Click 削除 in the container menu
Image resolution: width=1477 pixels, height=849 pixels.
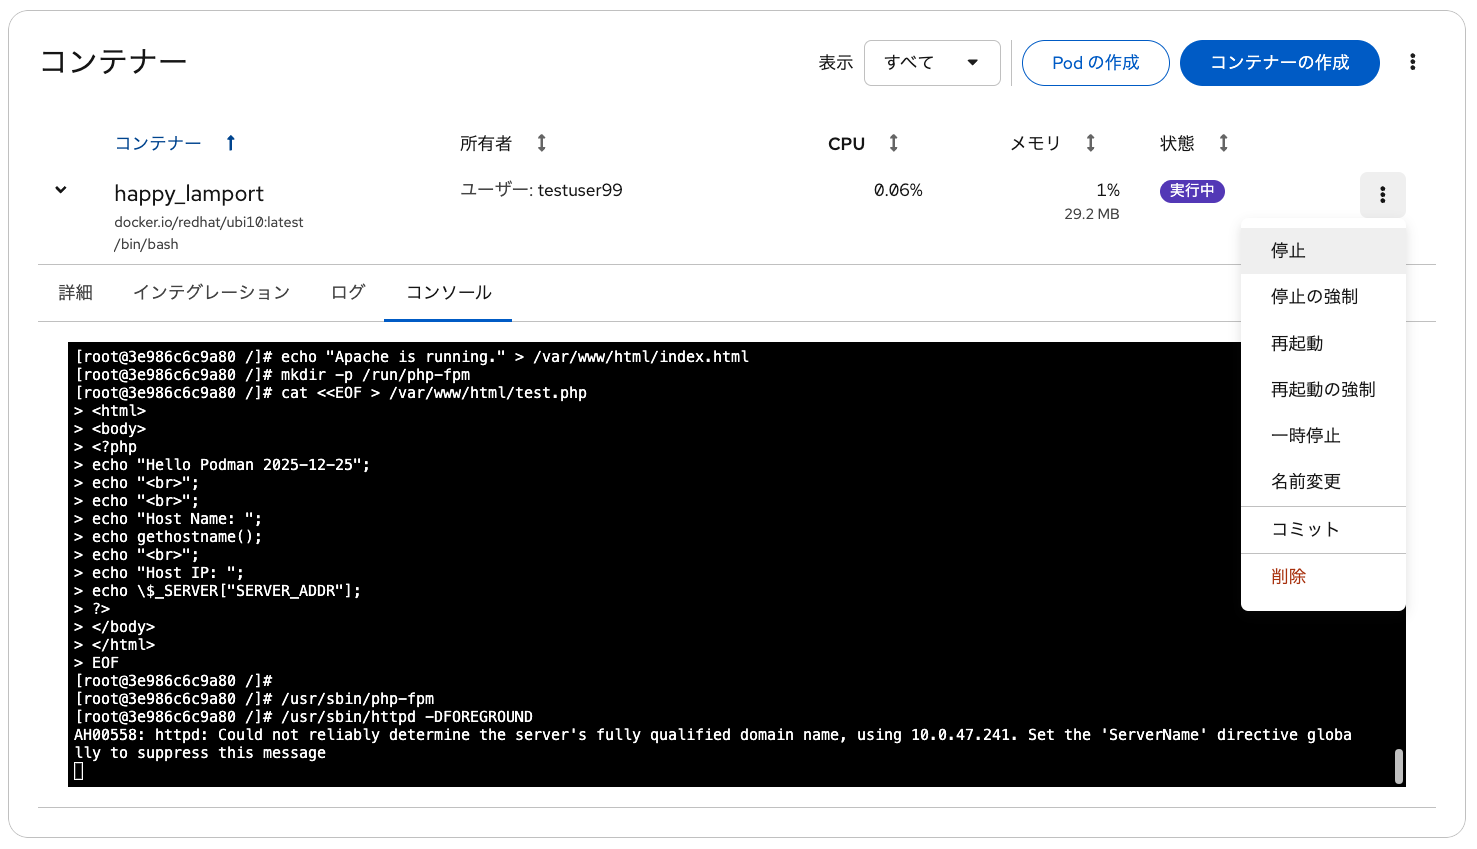pos(1288,576)
